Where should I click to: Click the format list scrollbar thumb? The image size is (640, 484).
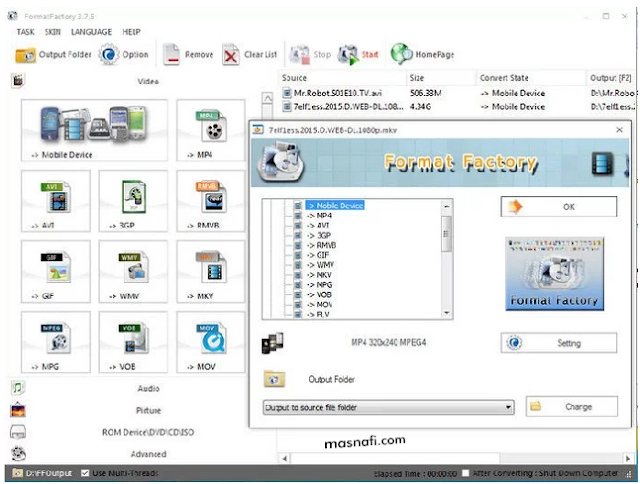(447, 234)
